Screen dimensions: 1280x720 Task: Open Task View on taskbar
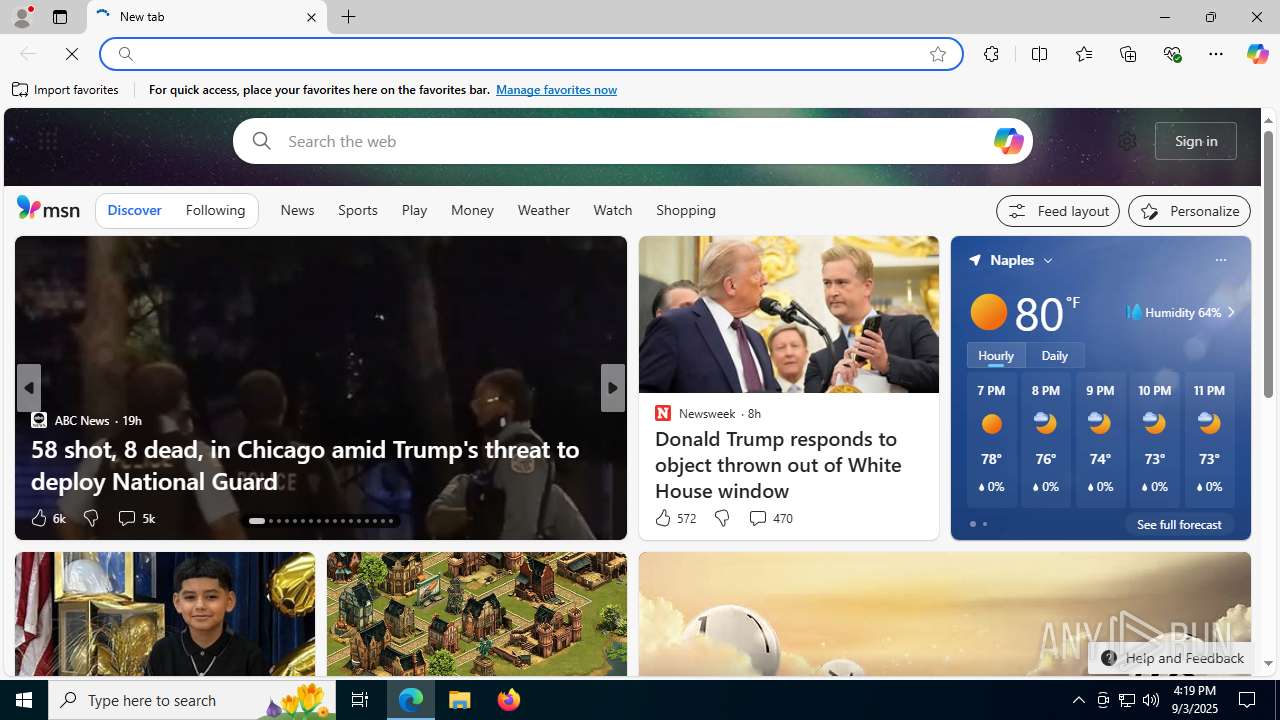click(360, 700)
